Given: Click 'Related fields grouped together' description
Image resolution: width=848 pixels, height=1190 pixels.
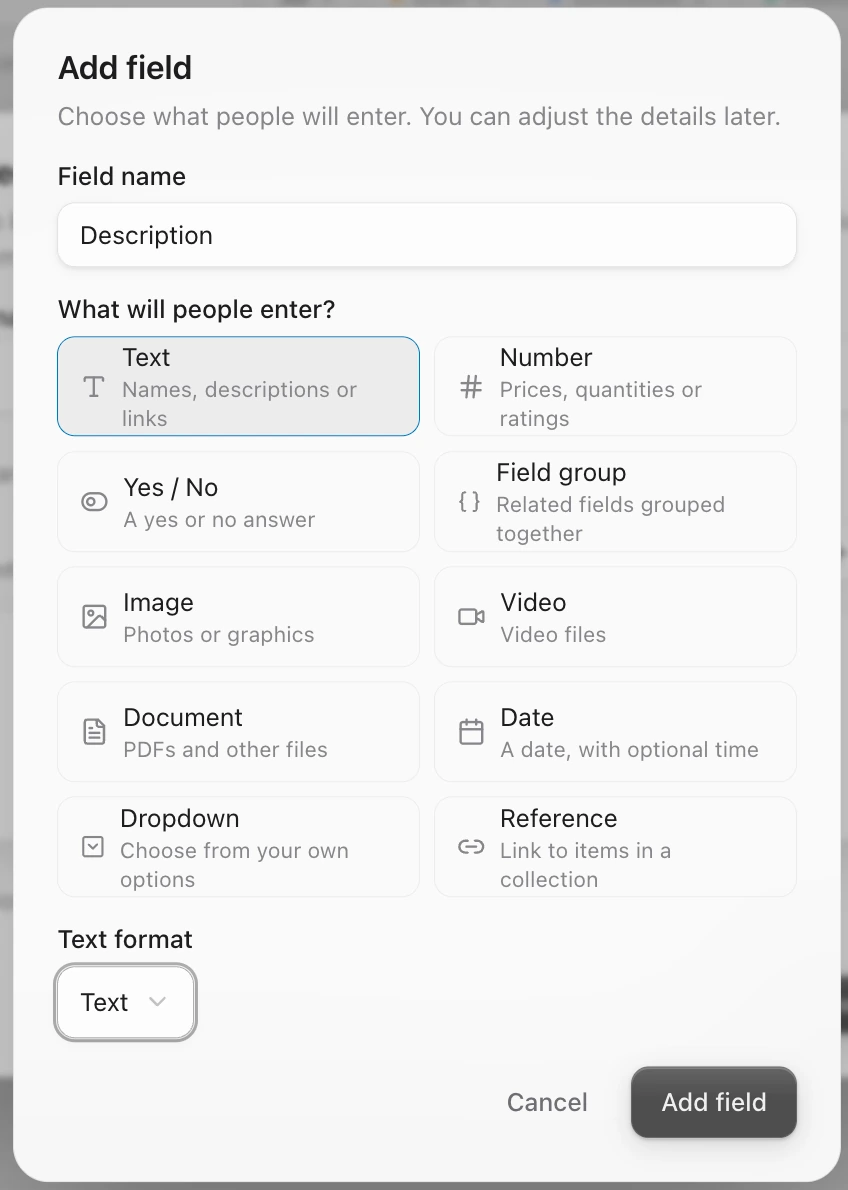Looking at the screenshot, I should tap(610, 519).
